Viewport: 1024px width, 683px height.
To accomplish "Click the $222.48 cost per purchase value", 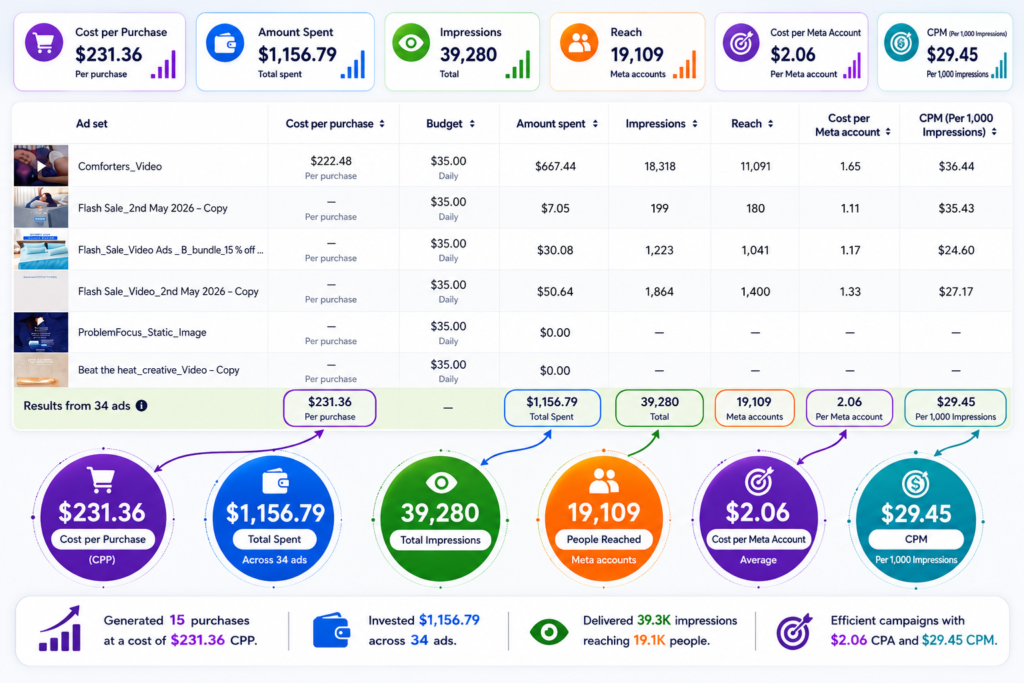I will click(x=330, y=161).
